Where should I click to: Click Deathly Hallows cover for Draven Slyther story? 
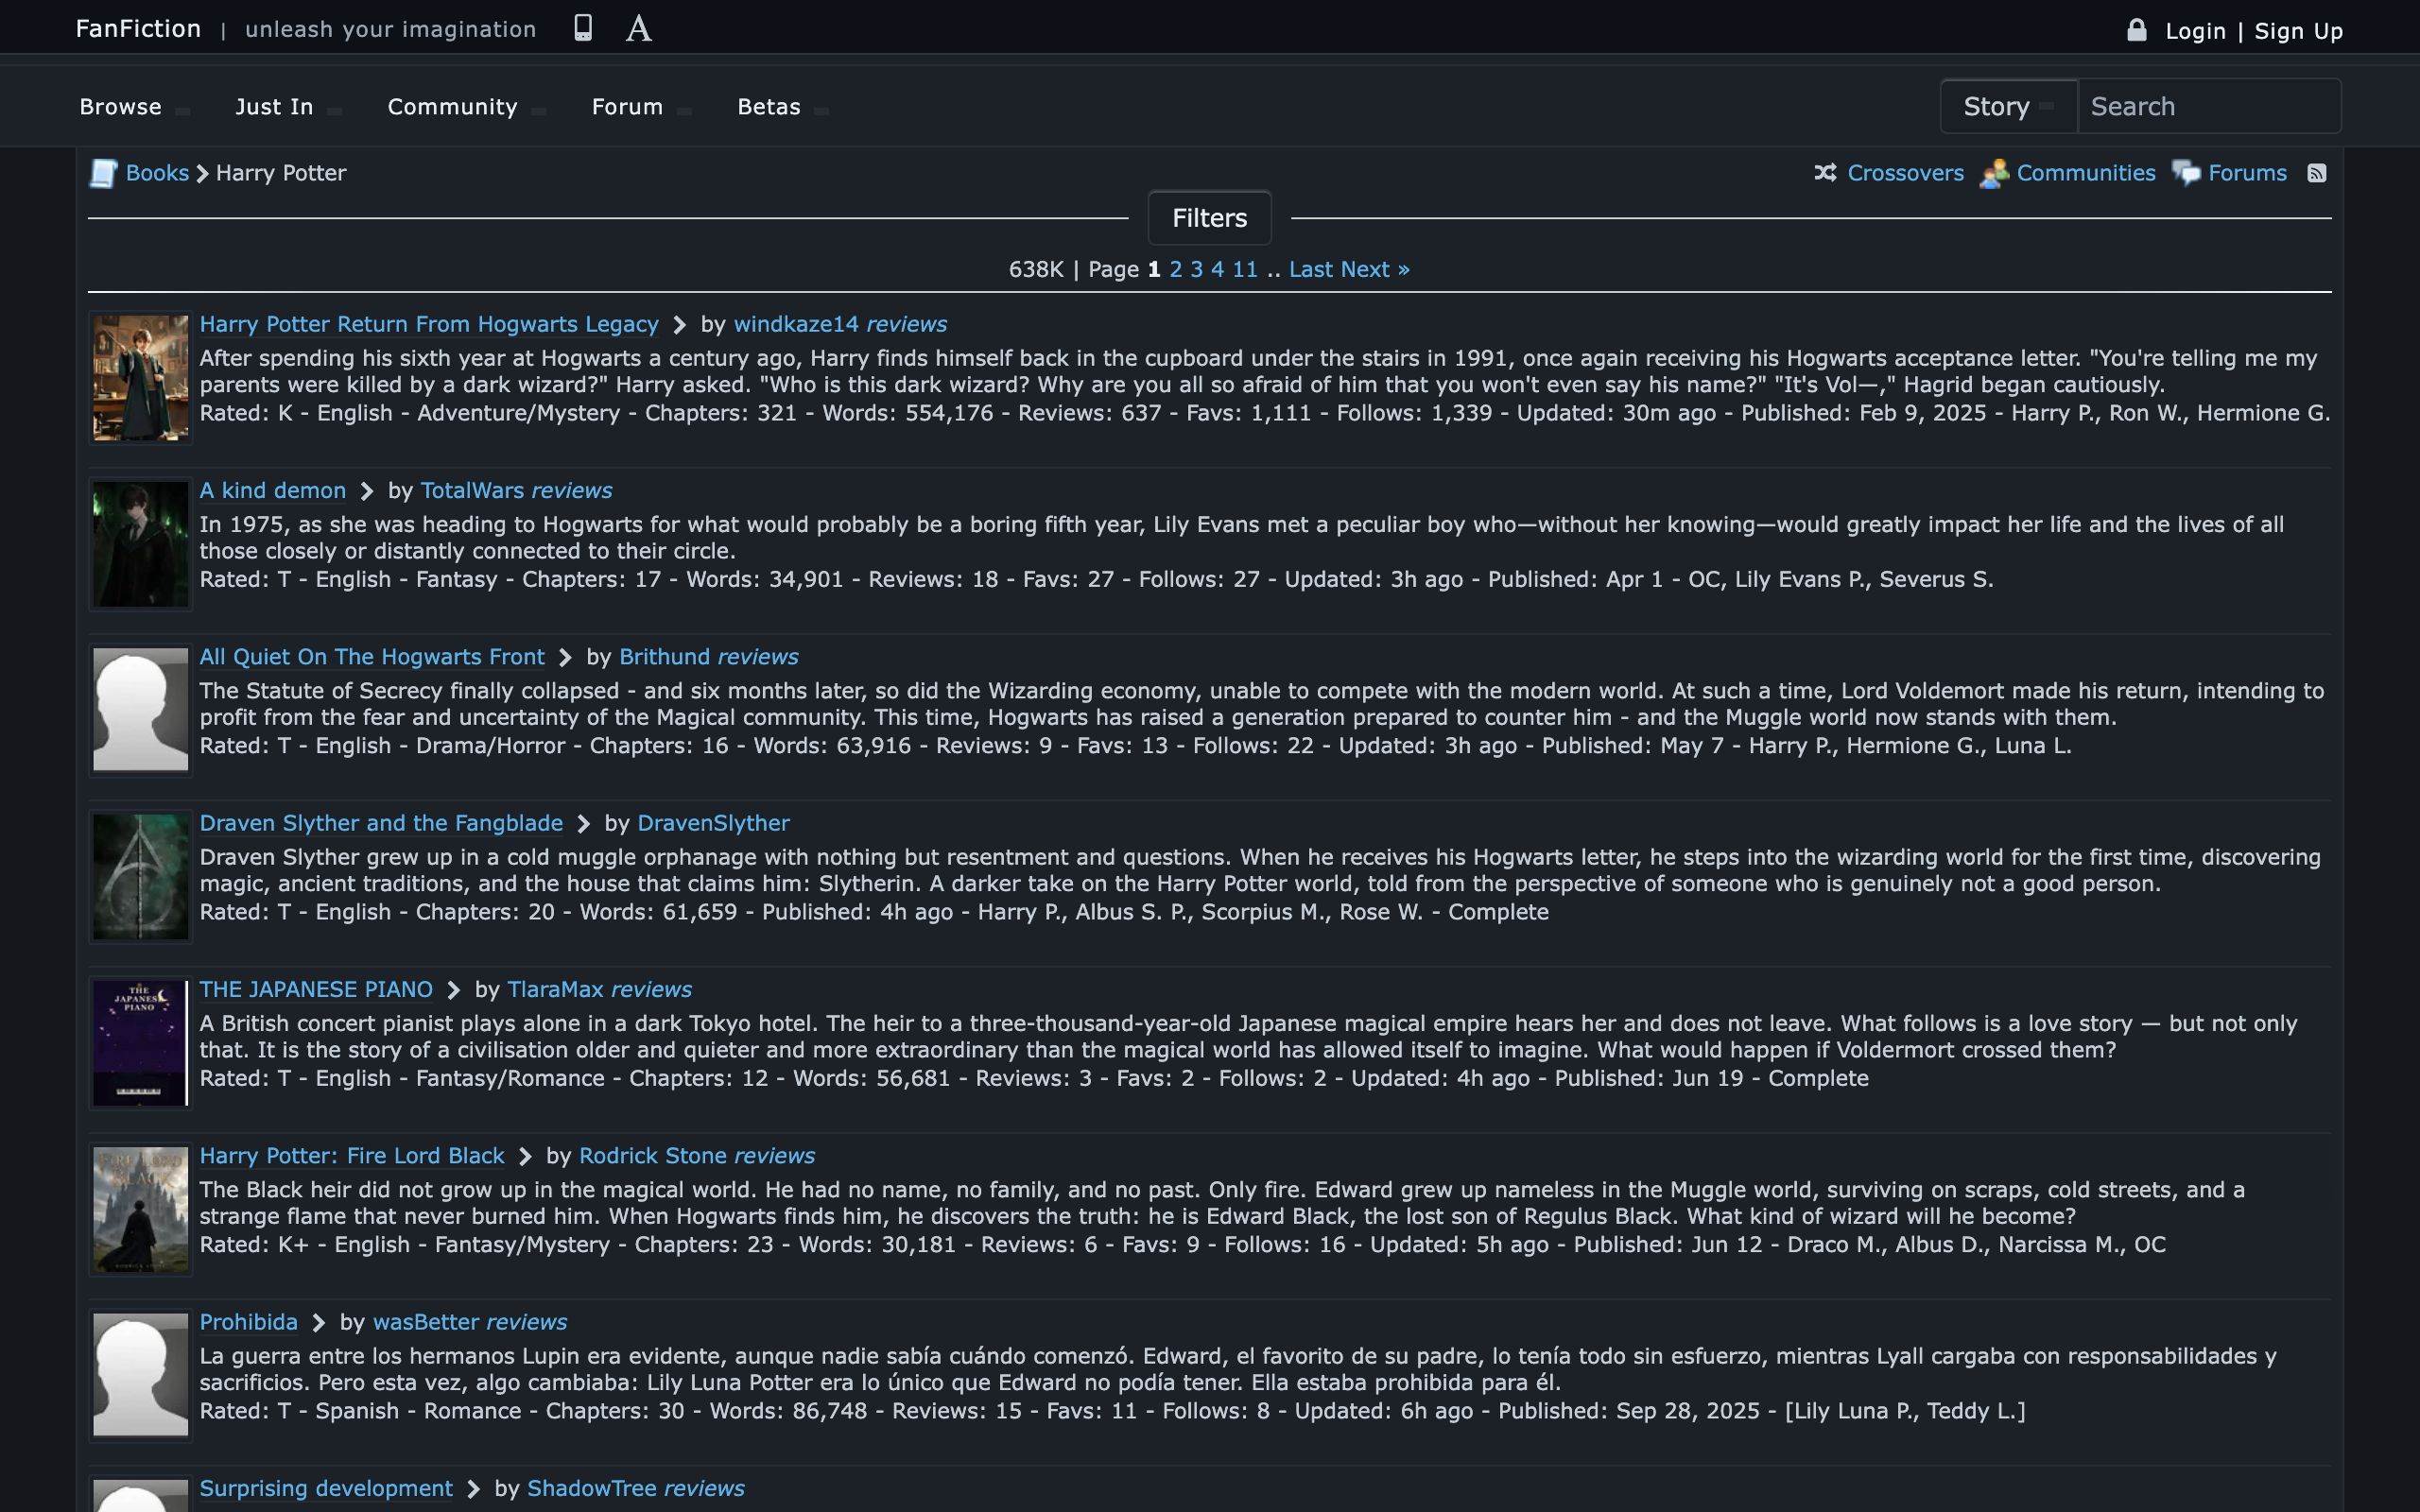click(141, 877)
